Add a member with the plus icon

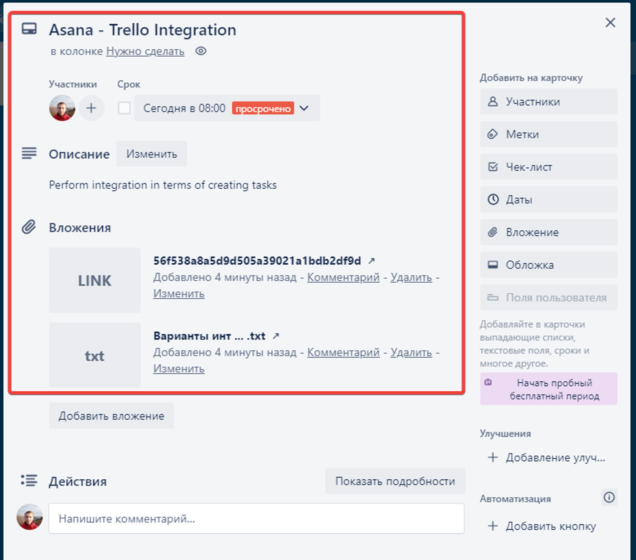[92, 108]
